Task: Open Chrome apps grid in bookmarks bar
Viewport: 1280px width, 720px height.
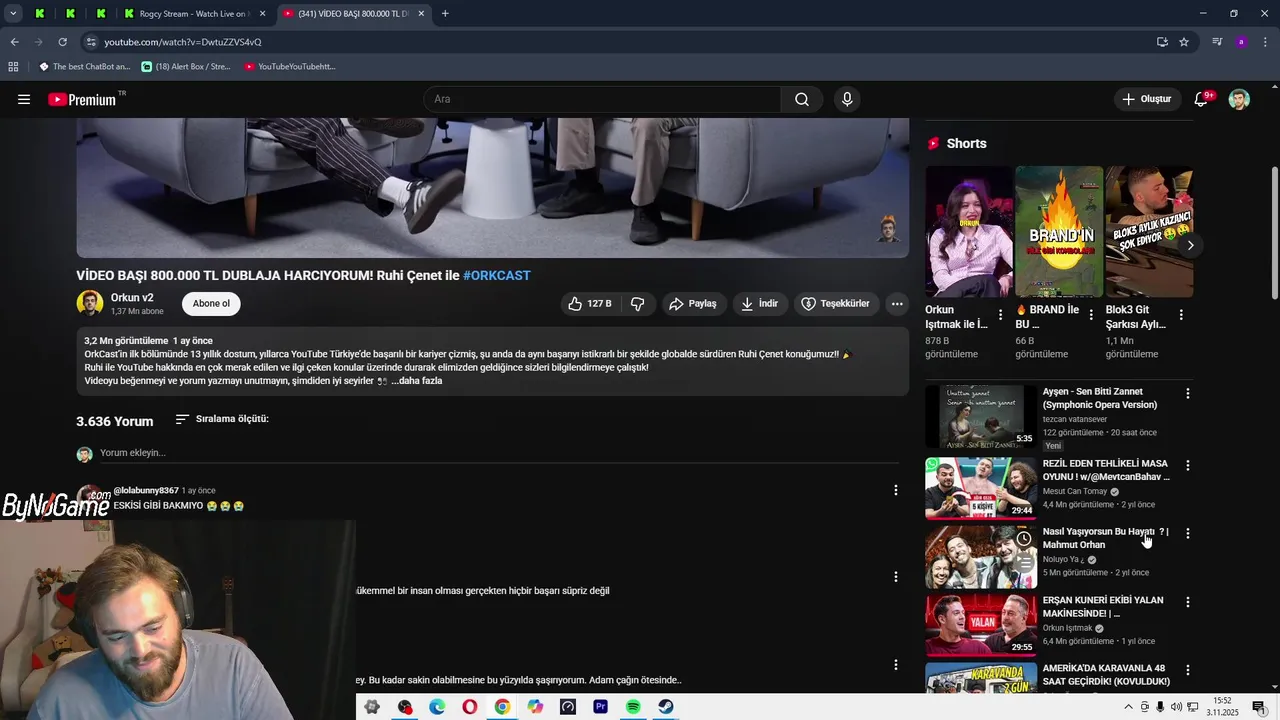Action: point(13,66)
